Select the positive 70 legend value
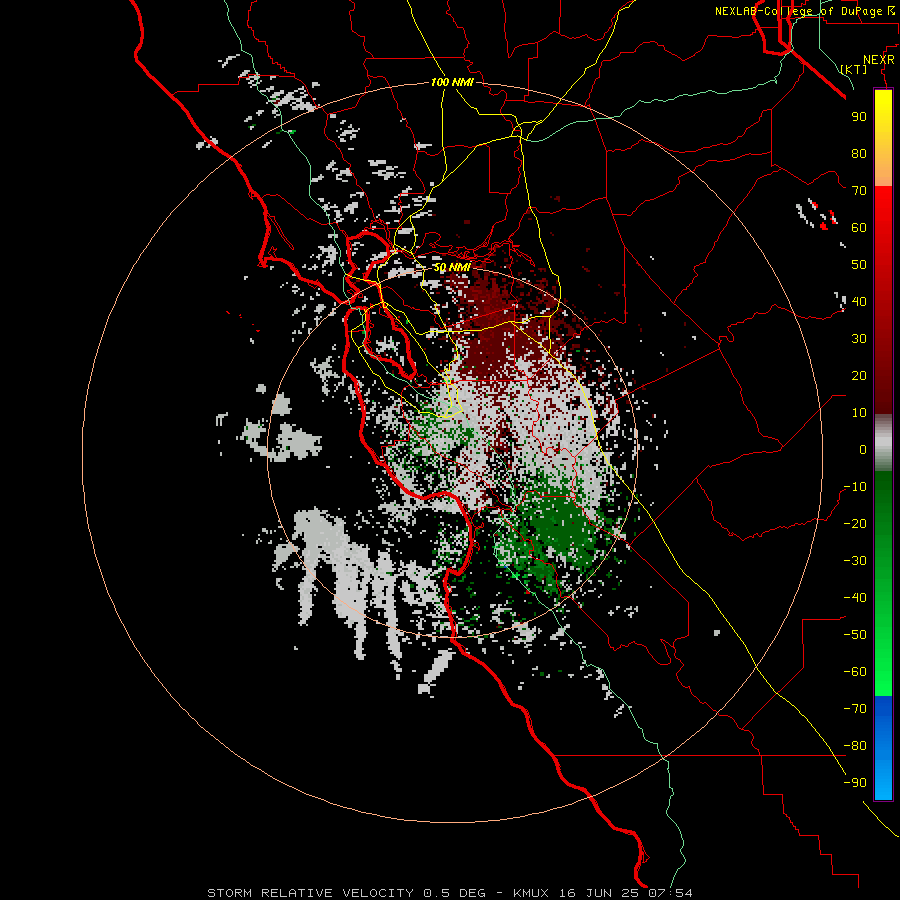 pyautogui.click(x=859, y=191)
